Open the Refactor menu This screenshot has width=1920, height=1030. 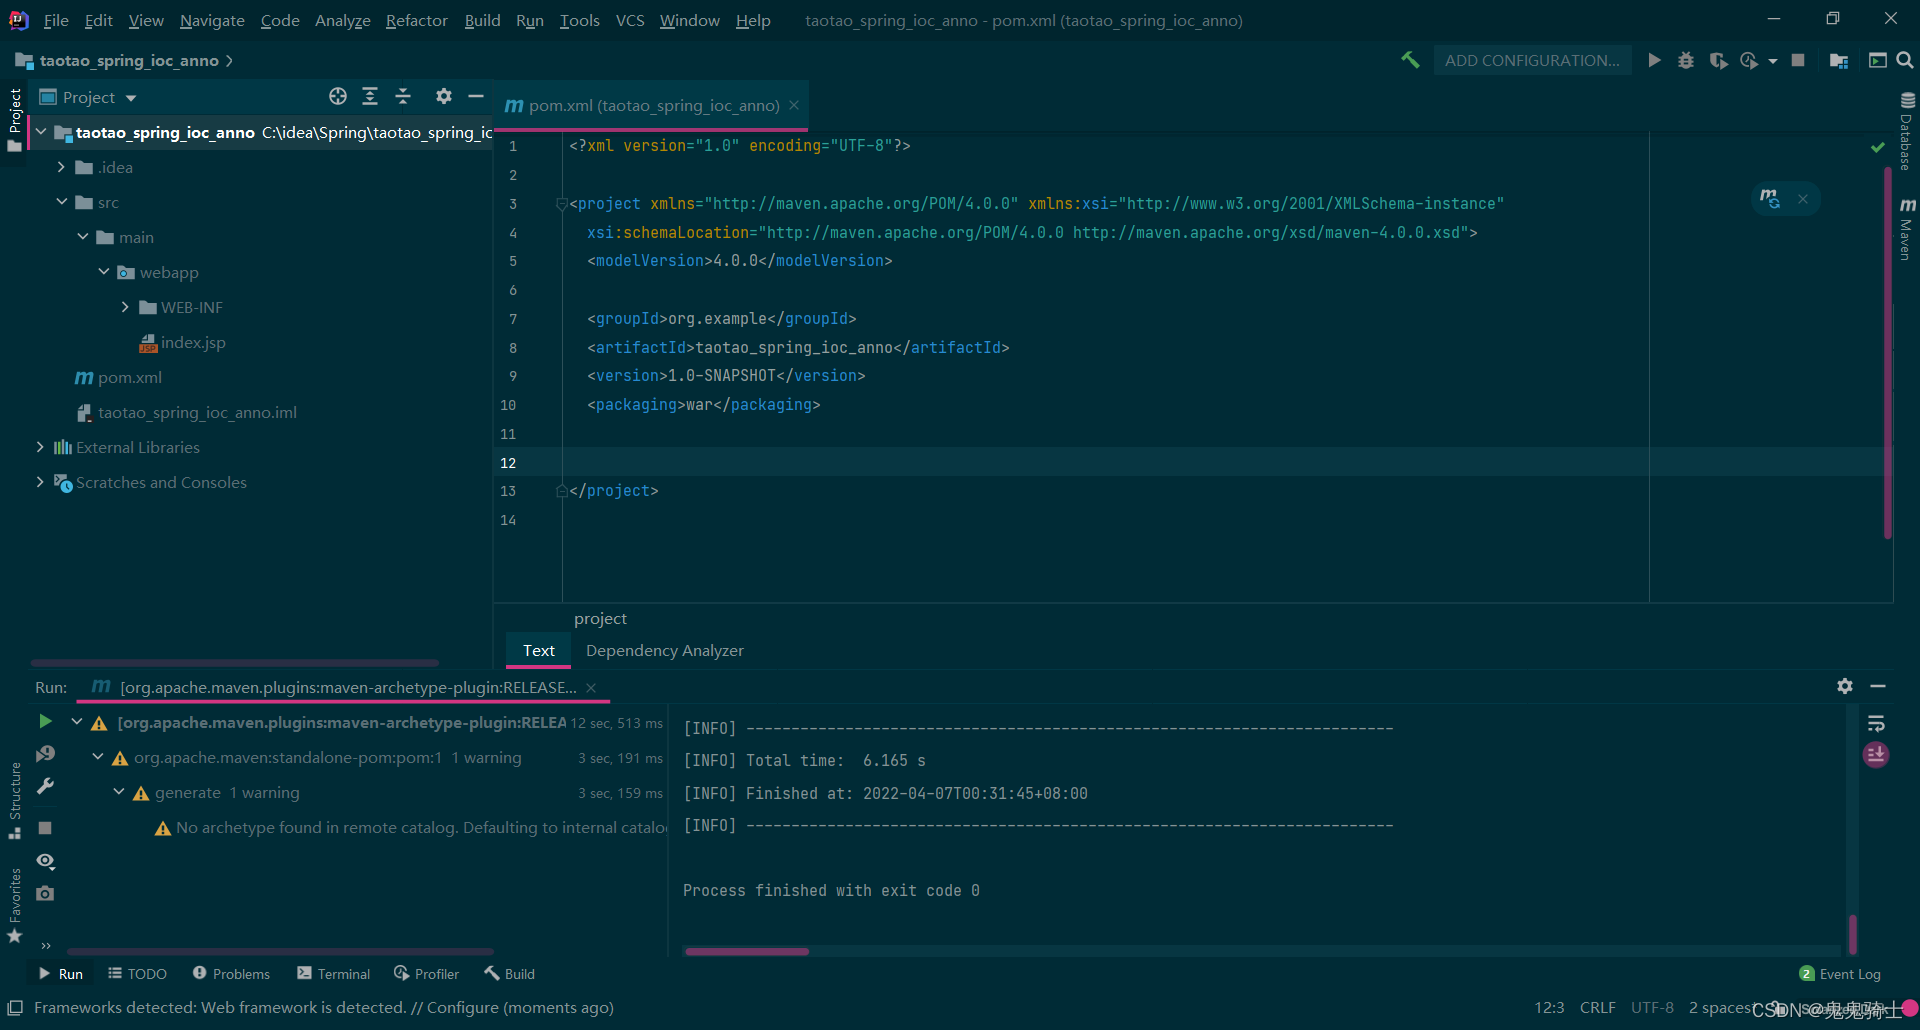click(416, 20)
